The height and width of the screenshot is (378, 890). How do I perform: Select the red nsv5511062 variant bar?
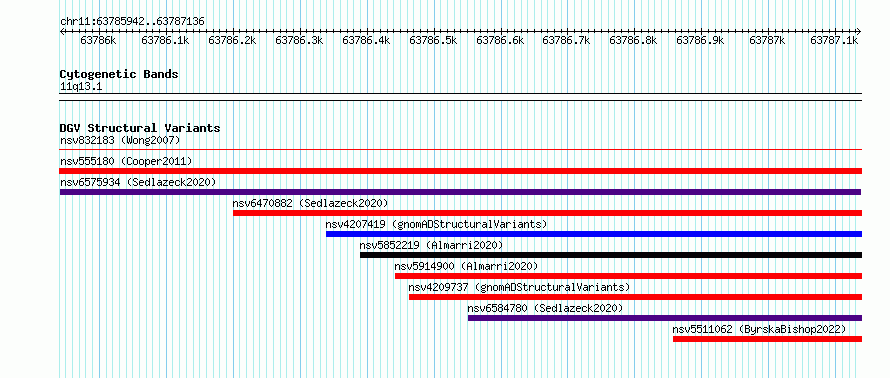(x=767, y=339)
